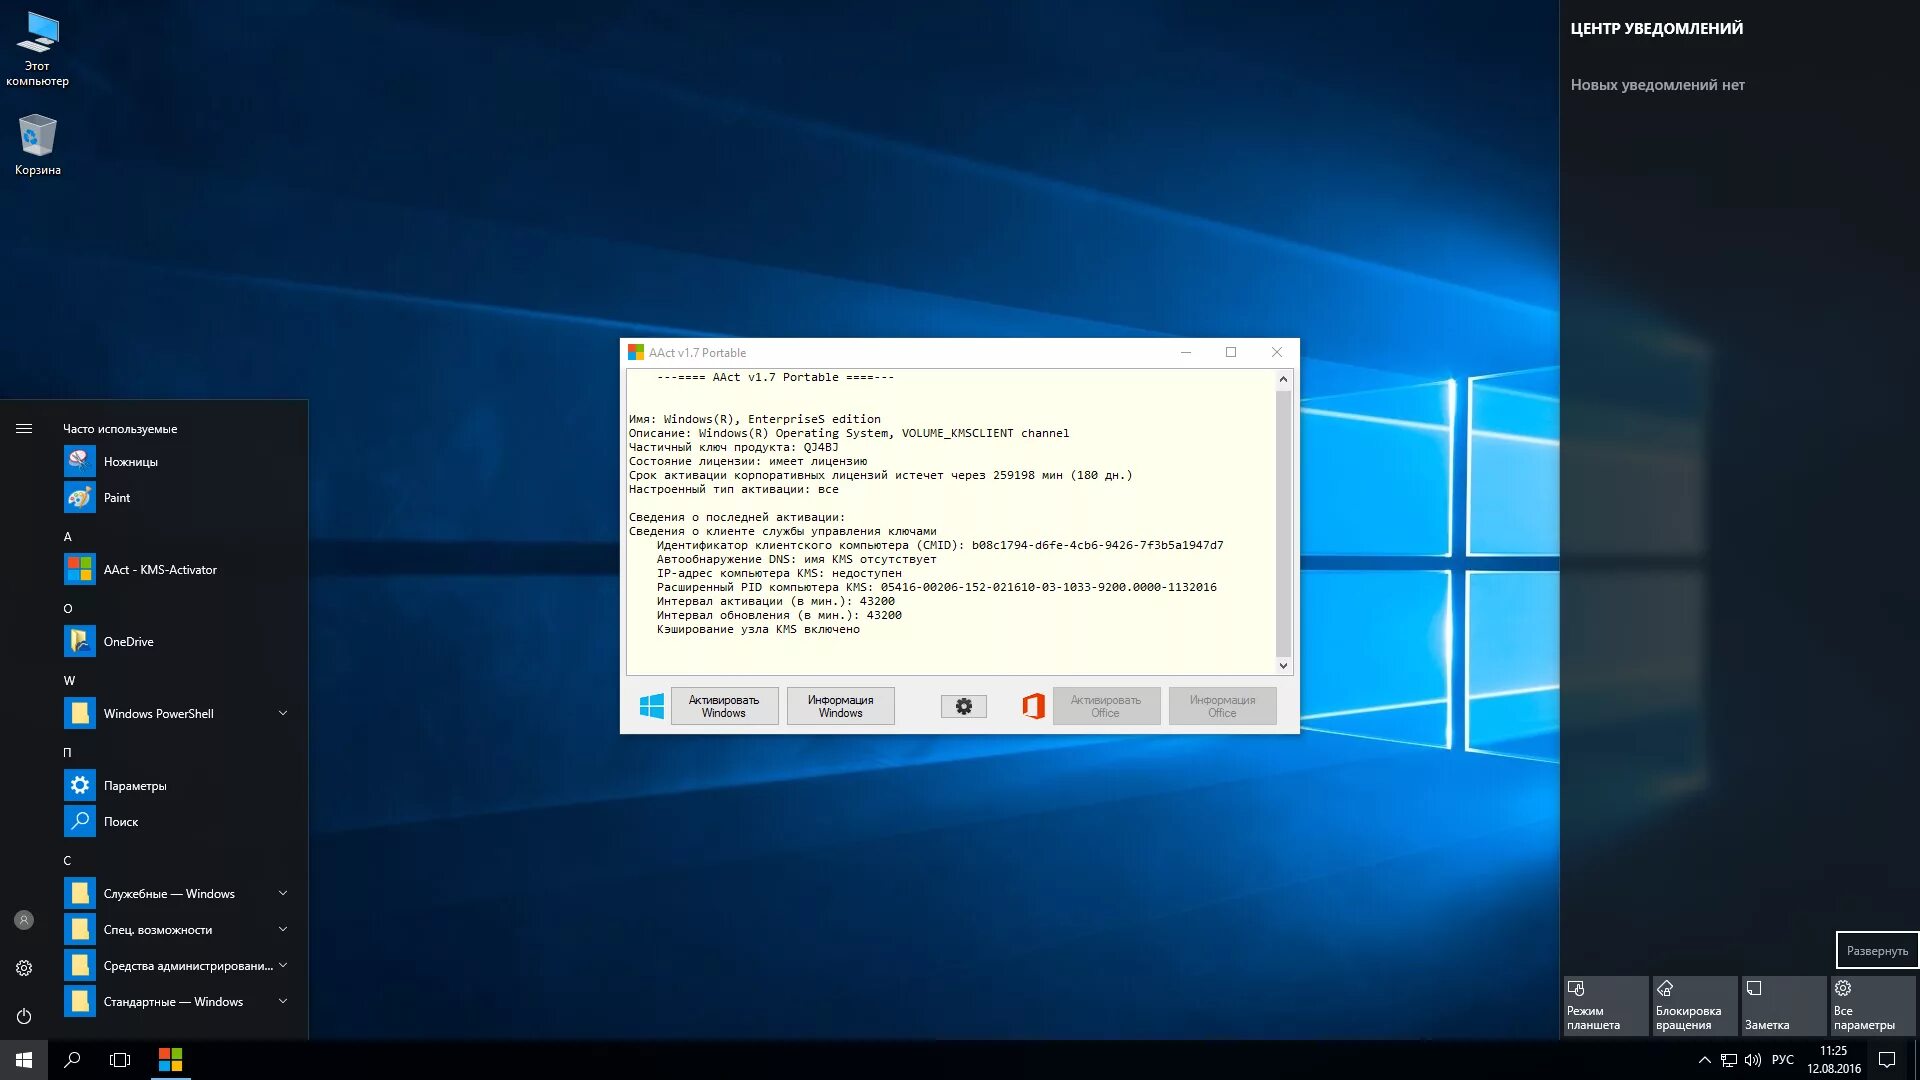This screenshot has height=1080, width=1920.
Task: Click the AAct settings gear button
Action: click(x=963, y=706)
